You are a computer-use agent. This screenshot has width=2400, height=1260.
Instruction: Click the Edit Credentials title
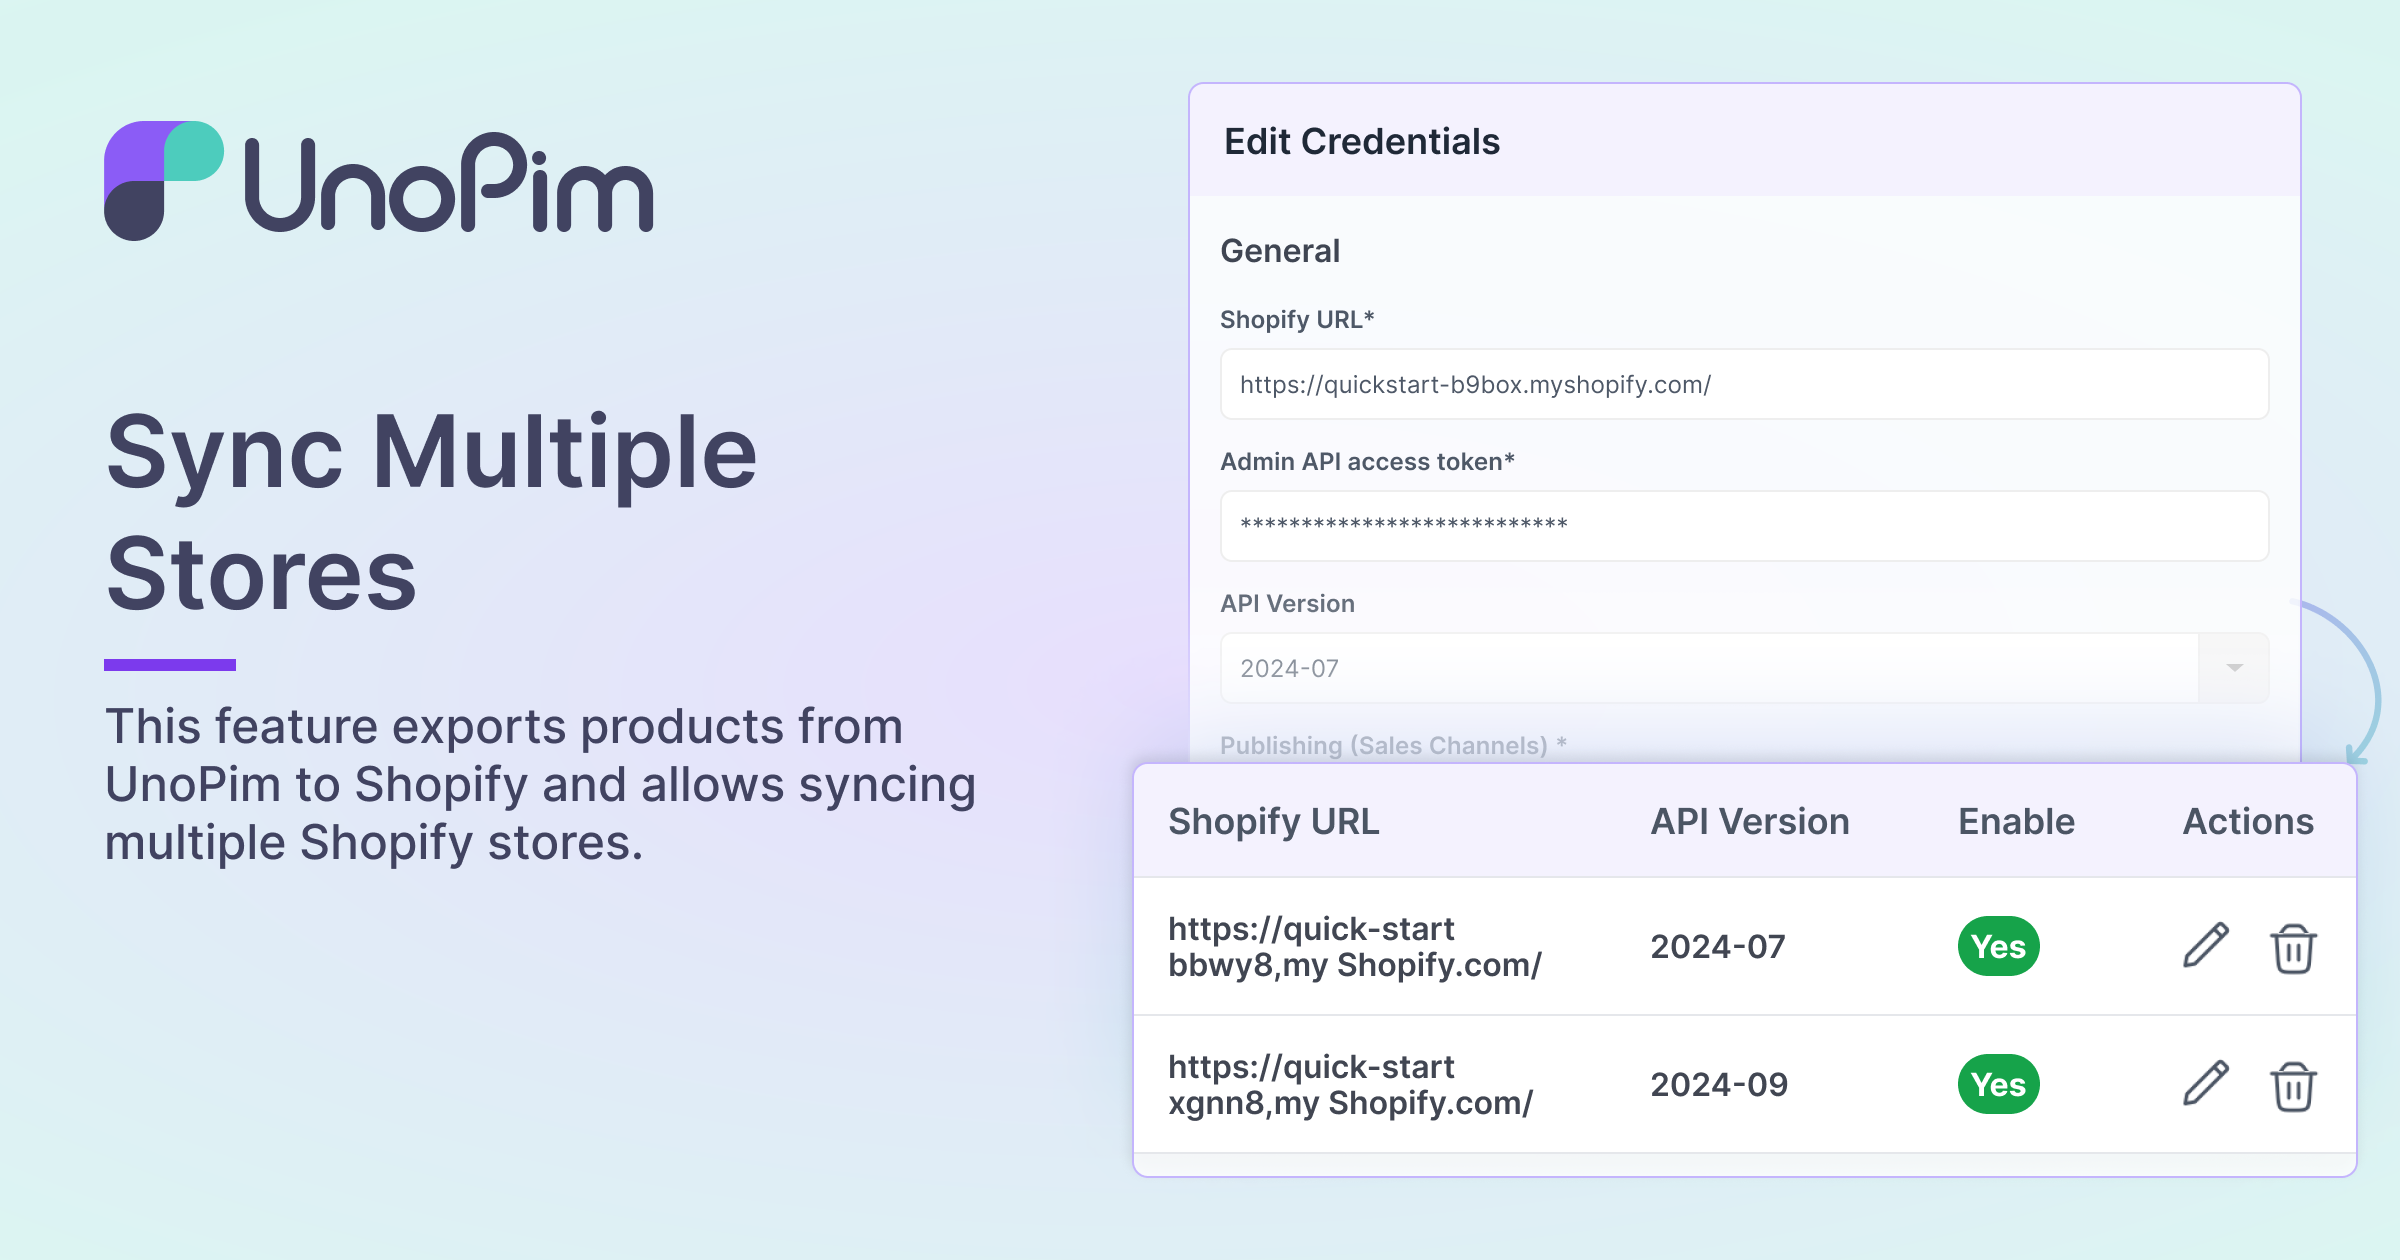1361,142
